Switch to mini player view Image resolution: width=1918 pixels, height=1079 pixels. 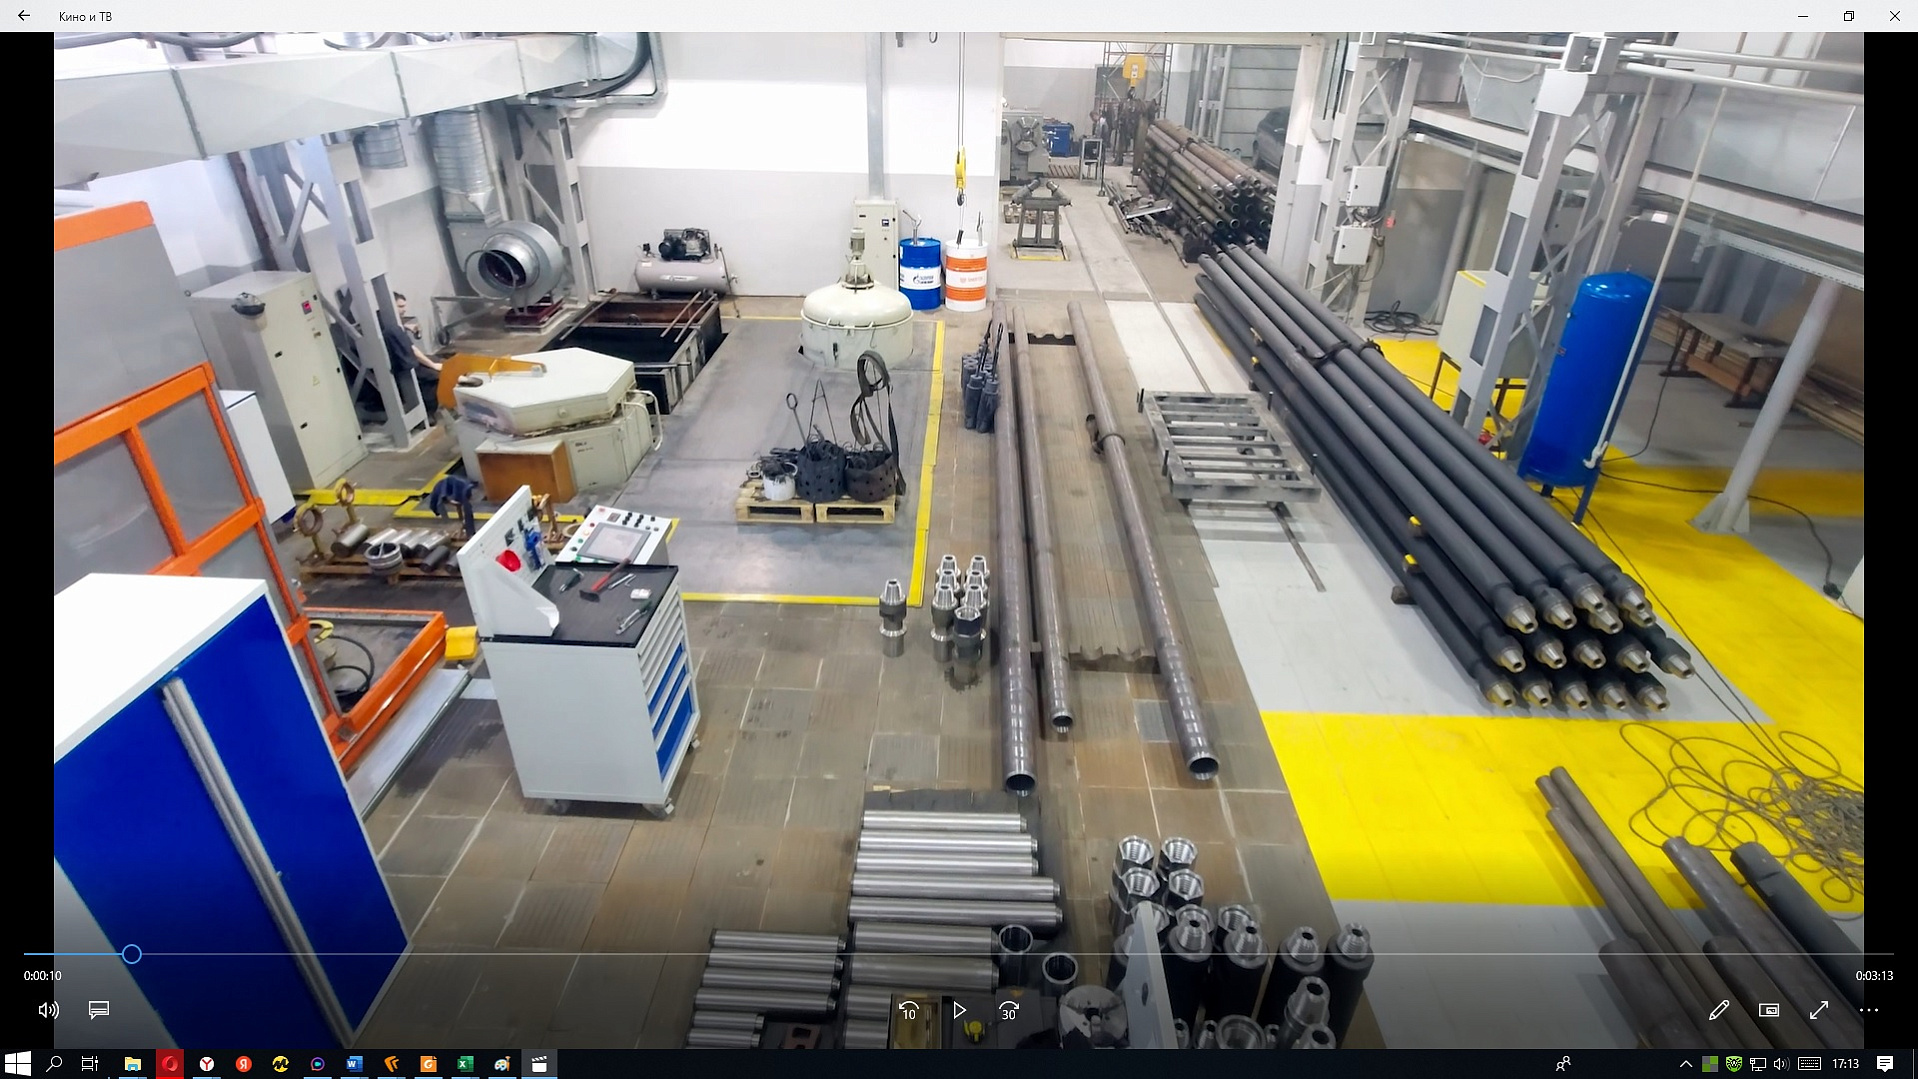(1769, 1010)
